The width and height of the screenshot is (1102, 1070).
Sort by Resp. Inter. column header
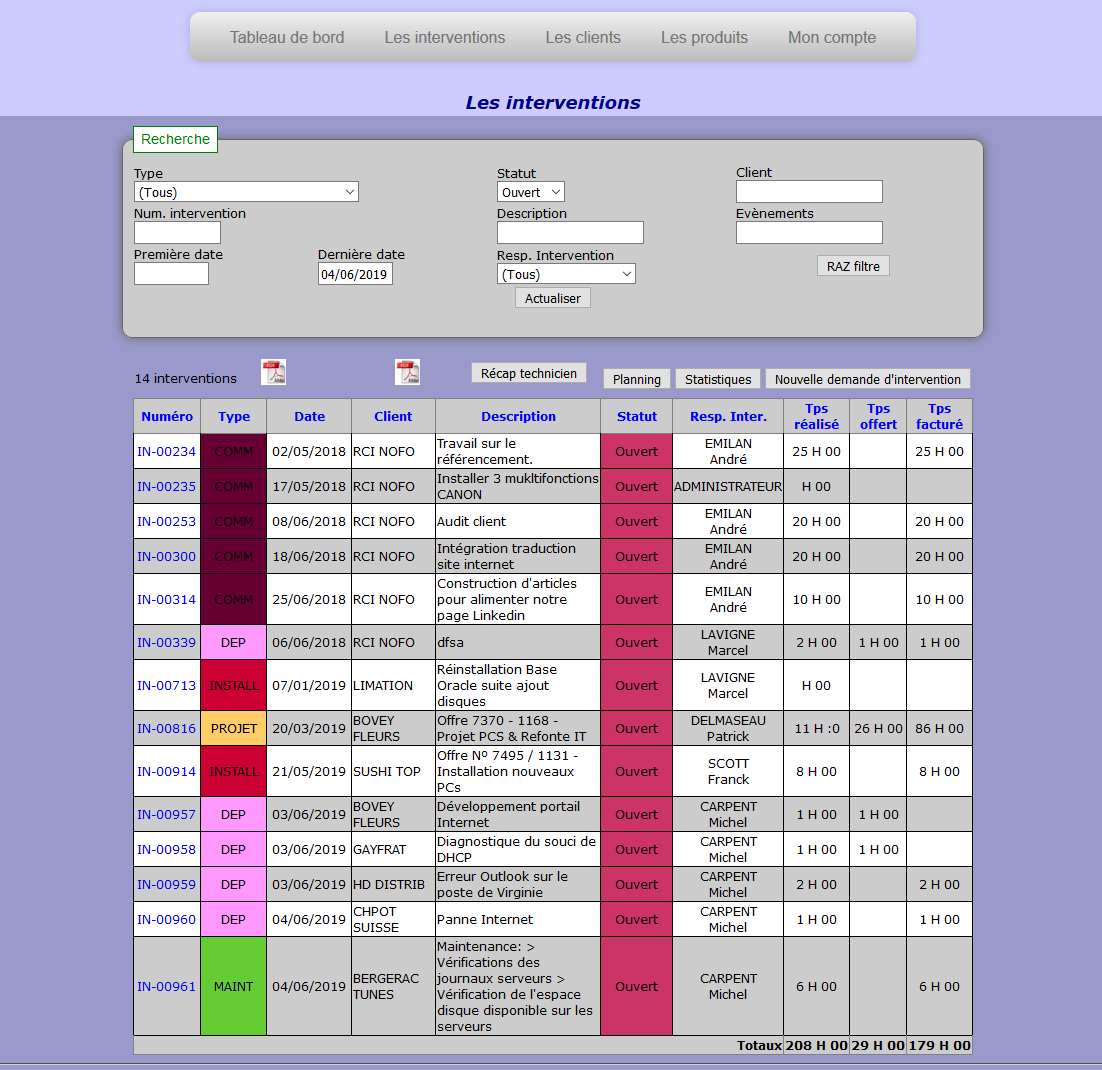728,416
